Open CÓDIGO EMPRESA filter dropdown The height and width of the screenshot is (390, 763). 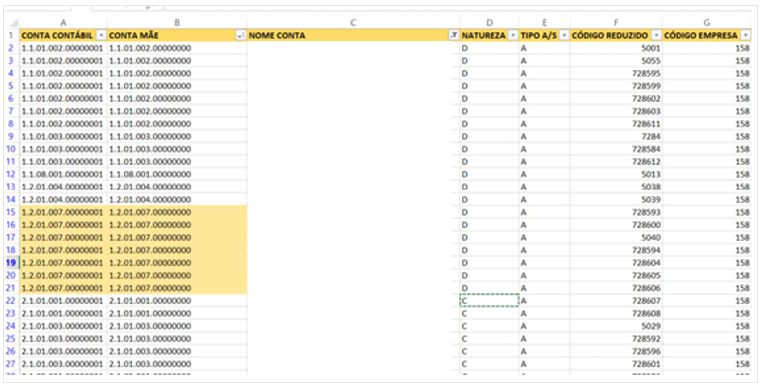click(745, 36)
